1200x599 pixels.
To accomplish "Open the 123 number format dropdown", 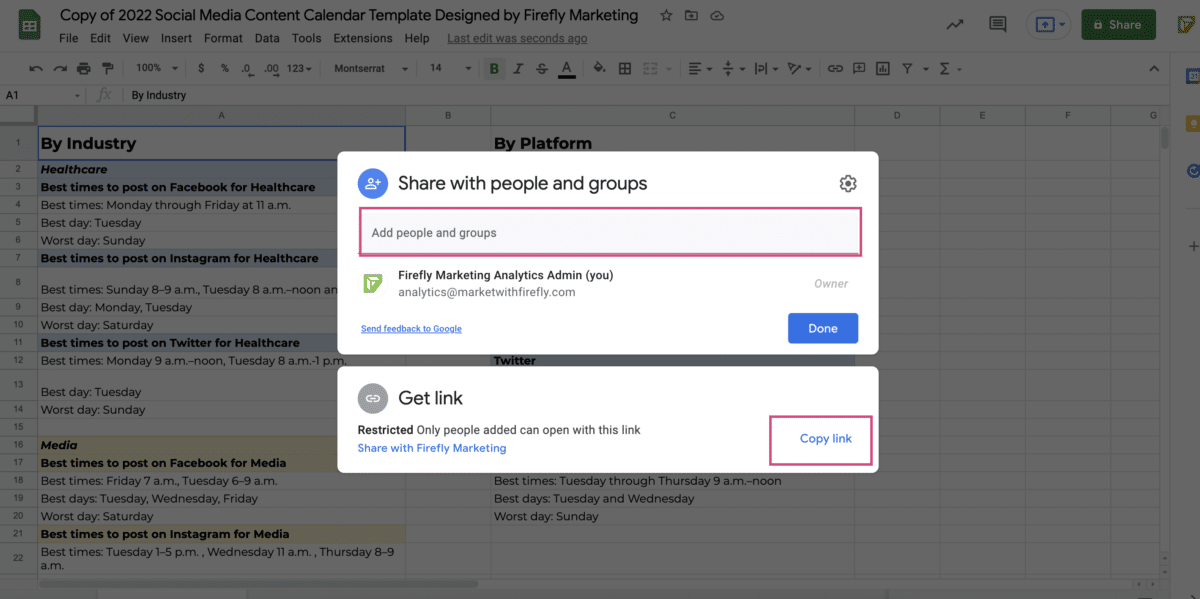I will pyautogui.click(x=299, y=69).
